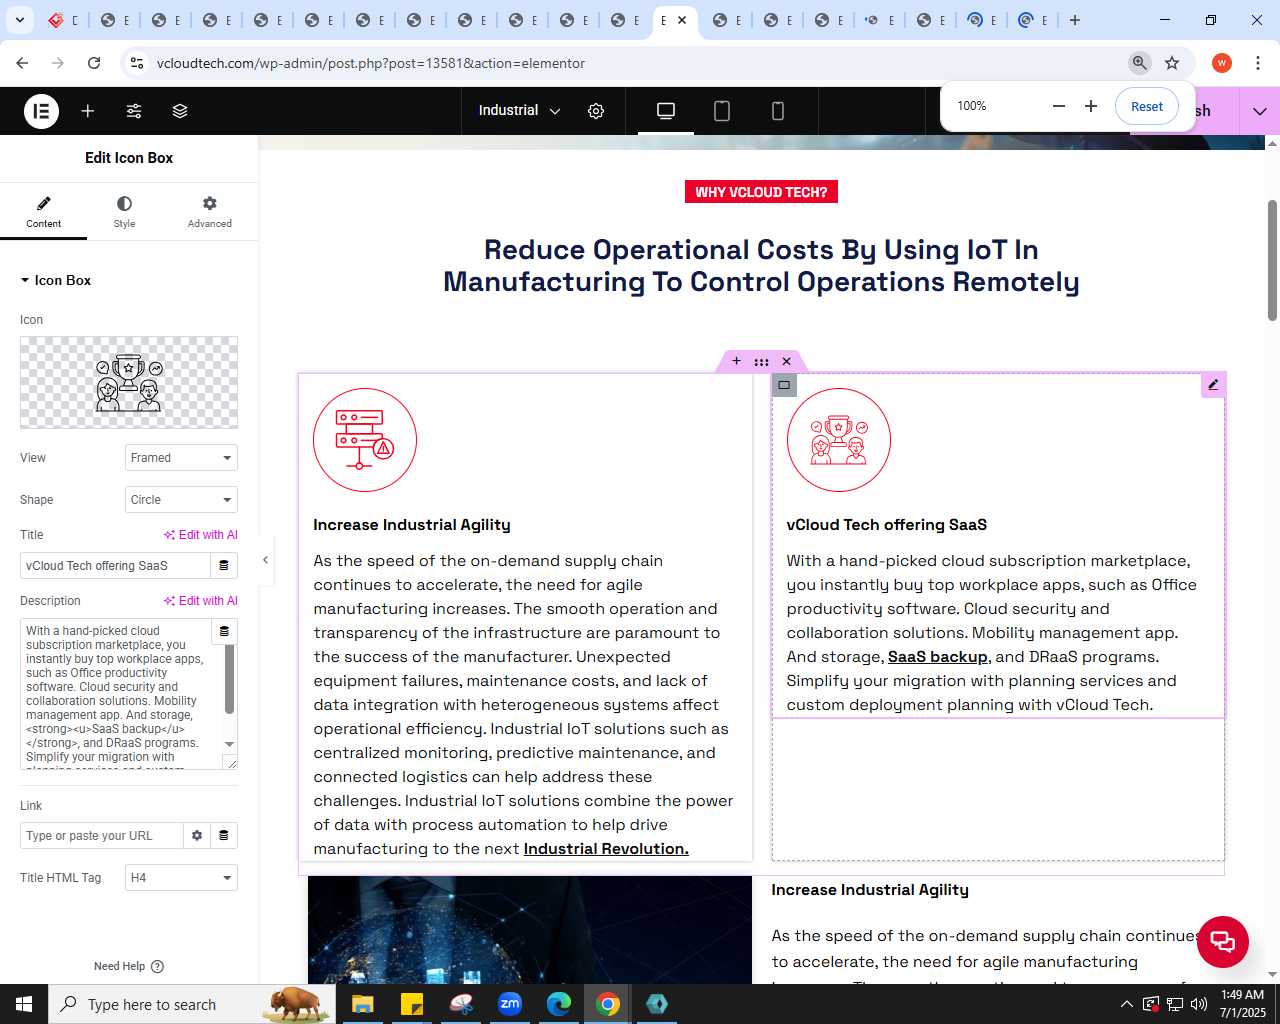Zoom in with the plus button
Screen dimensions: 1280x1024
(x=1091, y=106)
